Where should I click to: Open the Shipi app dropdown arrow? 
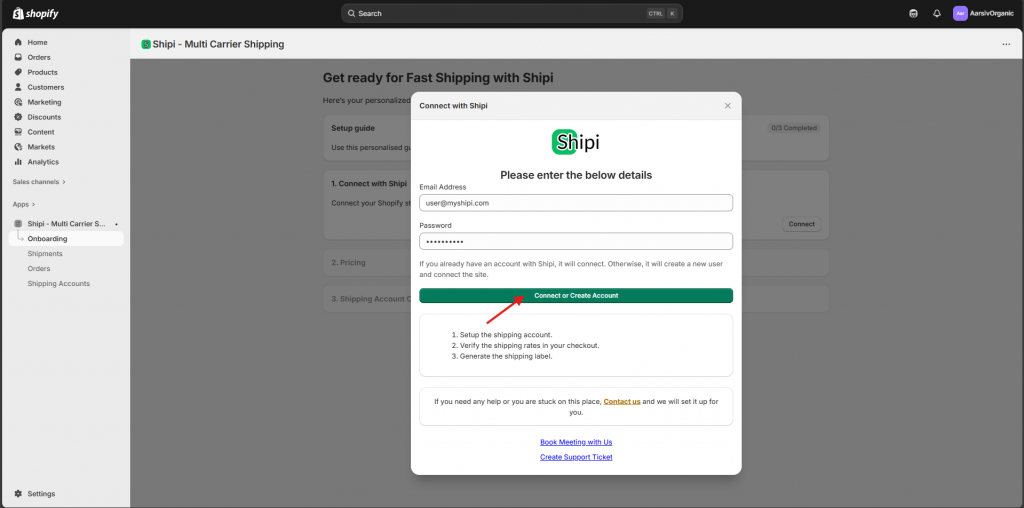pos(116,224)
